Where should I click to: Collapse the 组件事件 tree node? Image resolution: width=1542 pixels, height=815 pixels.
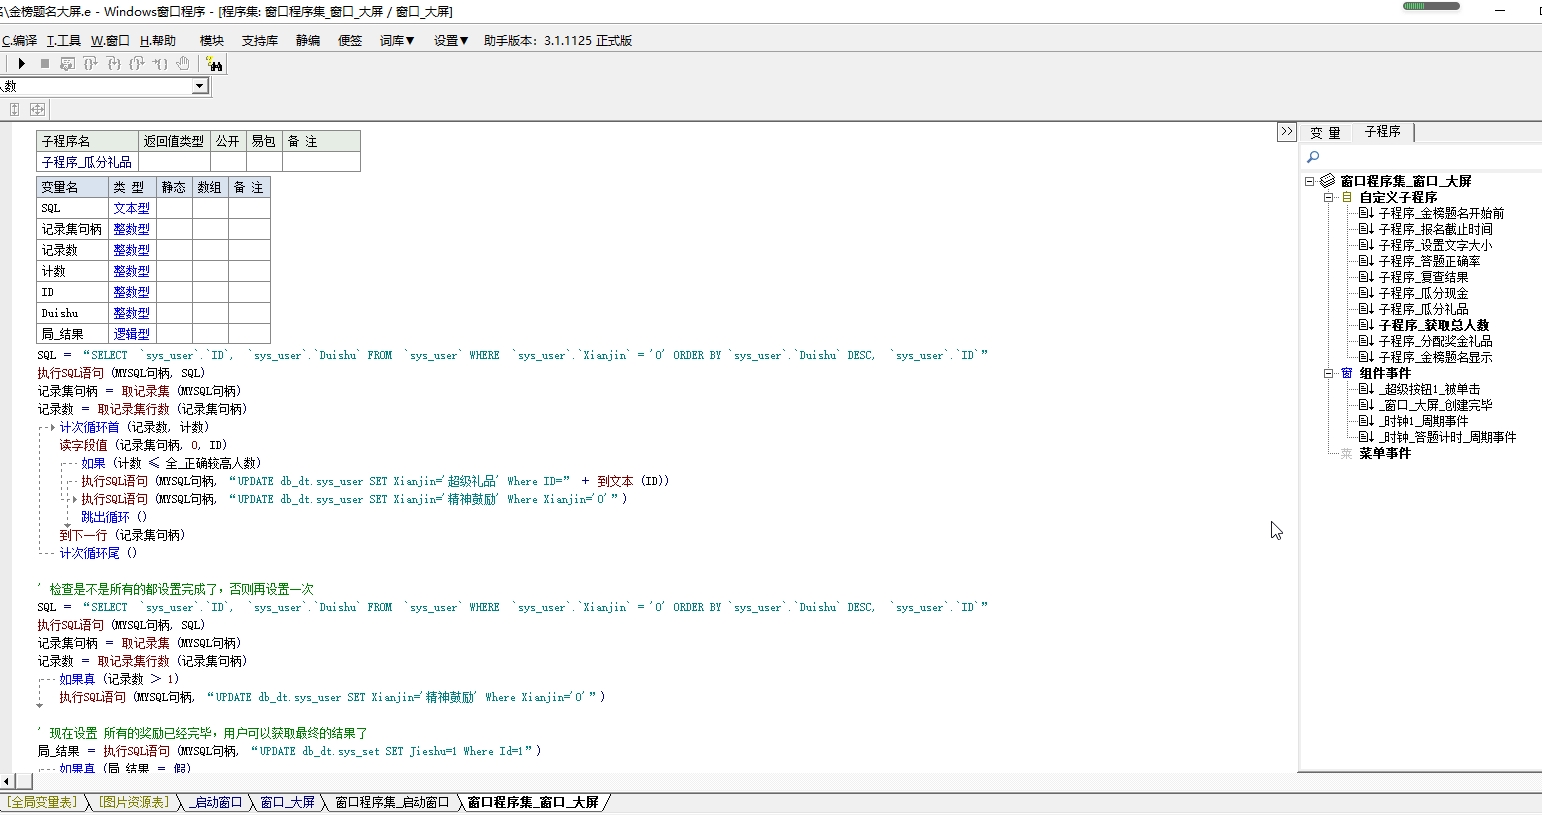pos(1329,373)
